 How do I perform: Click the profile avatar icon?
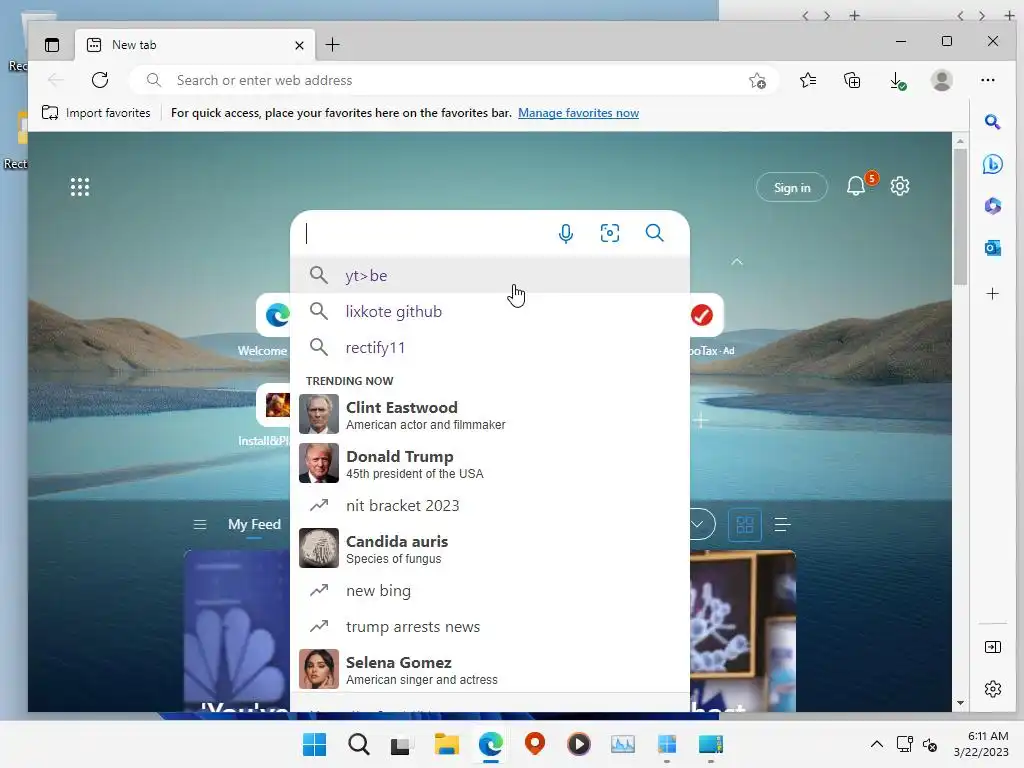(942, 80)
